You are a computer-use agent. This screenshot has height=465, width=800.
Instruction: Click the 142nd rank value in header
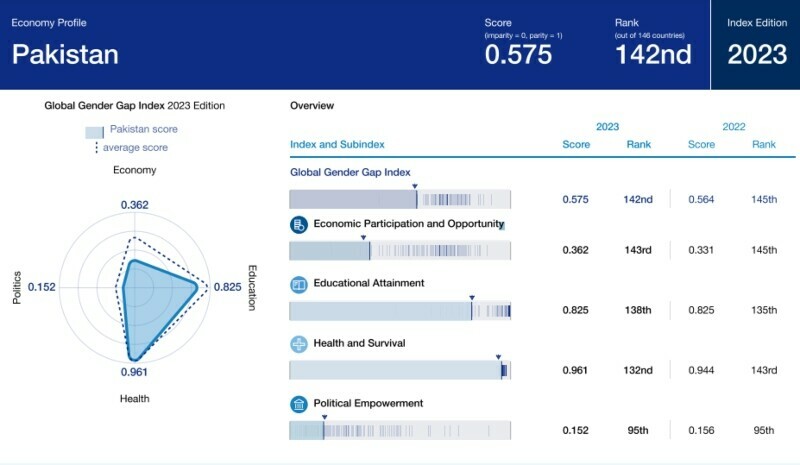[654, 55]
